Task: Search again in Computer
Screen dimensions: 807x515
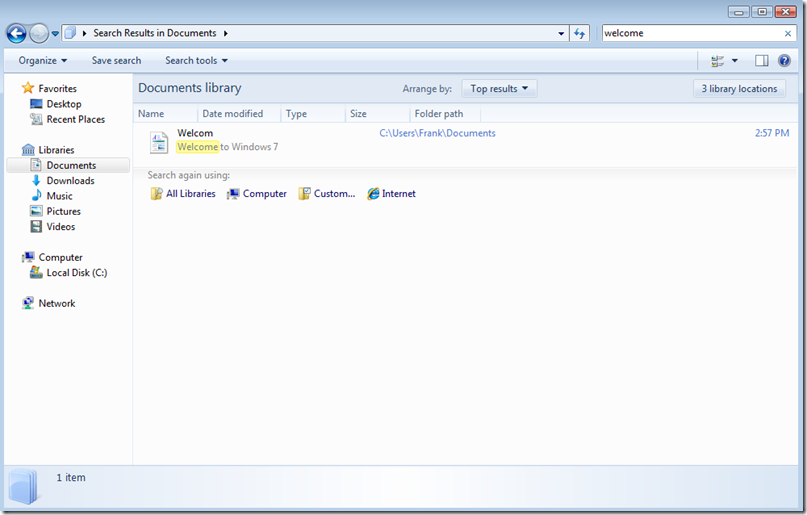Action: [257, 194]
